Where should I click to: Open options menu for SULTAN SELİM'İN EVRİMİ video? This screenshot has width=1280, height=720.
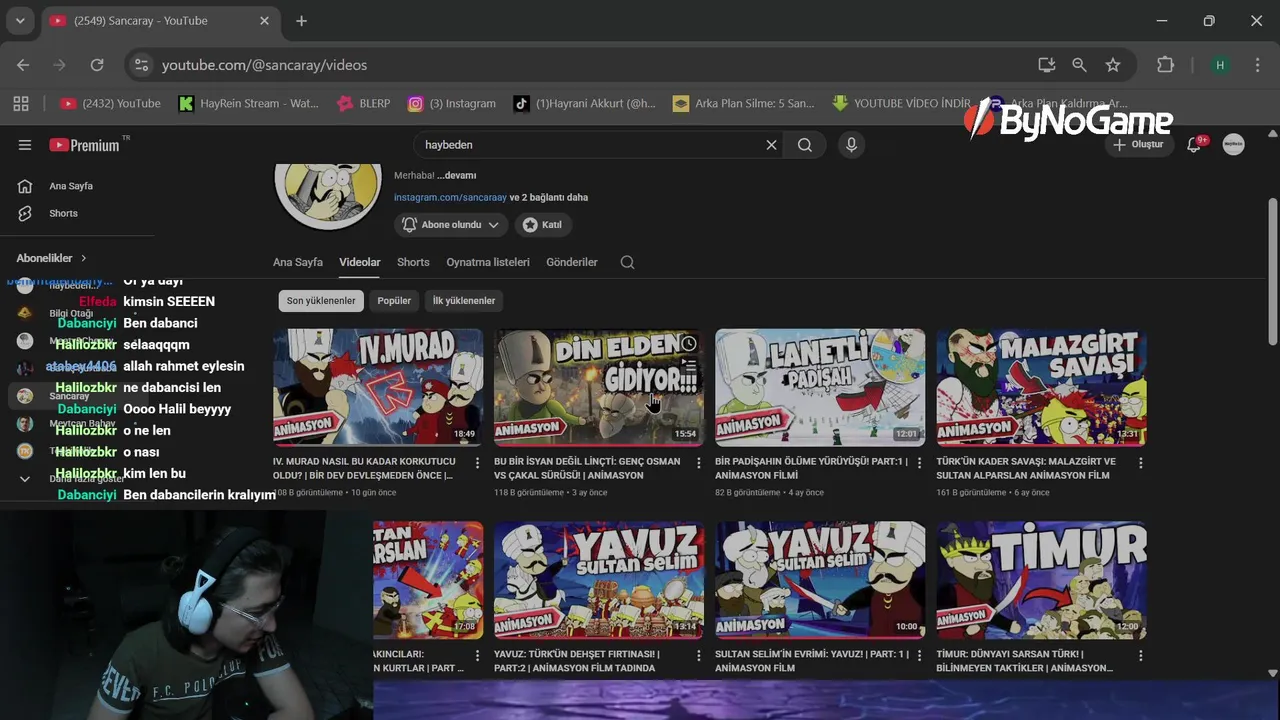[919, 656]
